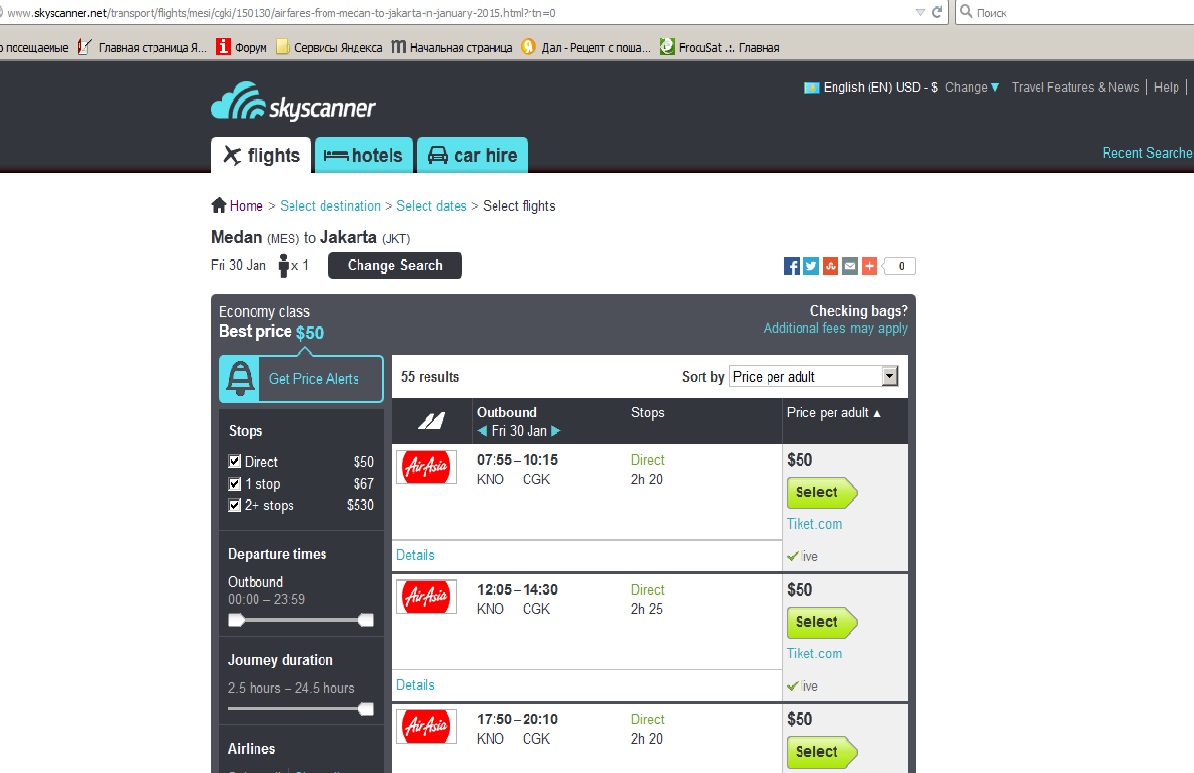Open the Sort by dropdown
Screen dimensions: 1194x773
pyautogui.click(x=814, y=377)
